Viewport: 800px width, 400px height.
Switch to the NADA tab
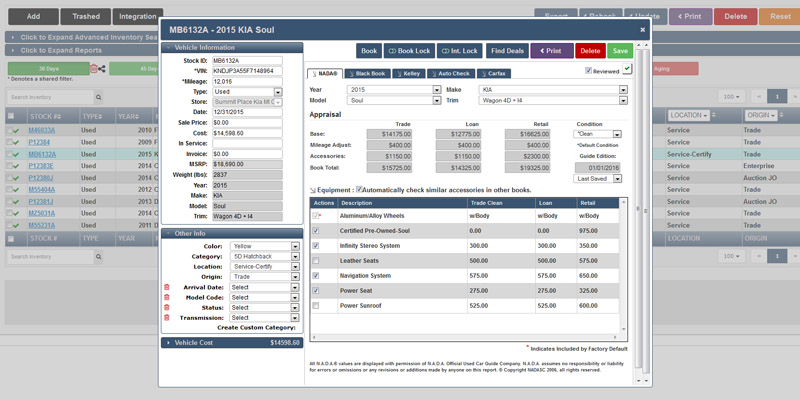coord(325,73)
